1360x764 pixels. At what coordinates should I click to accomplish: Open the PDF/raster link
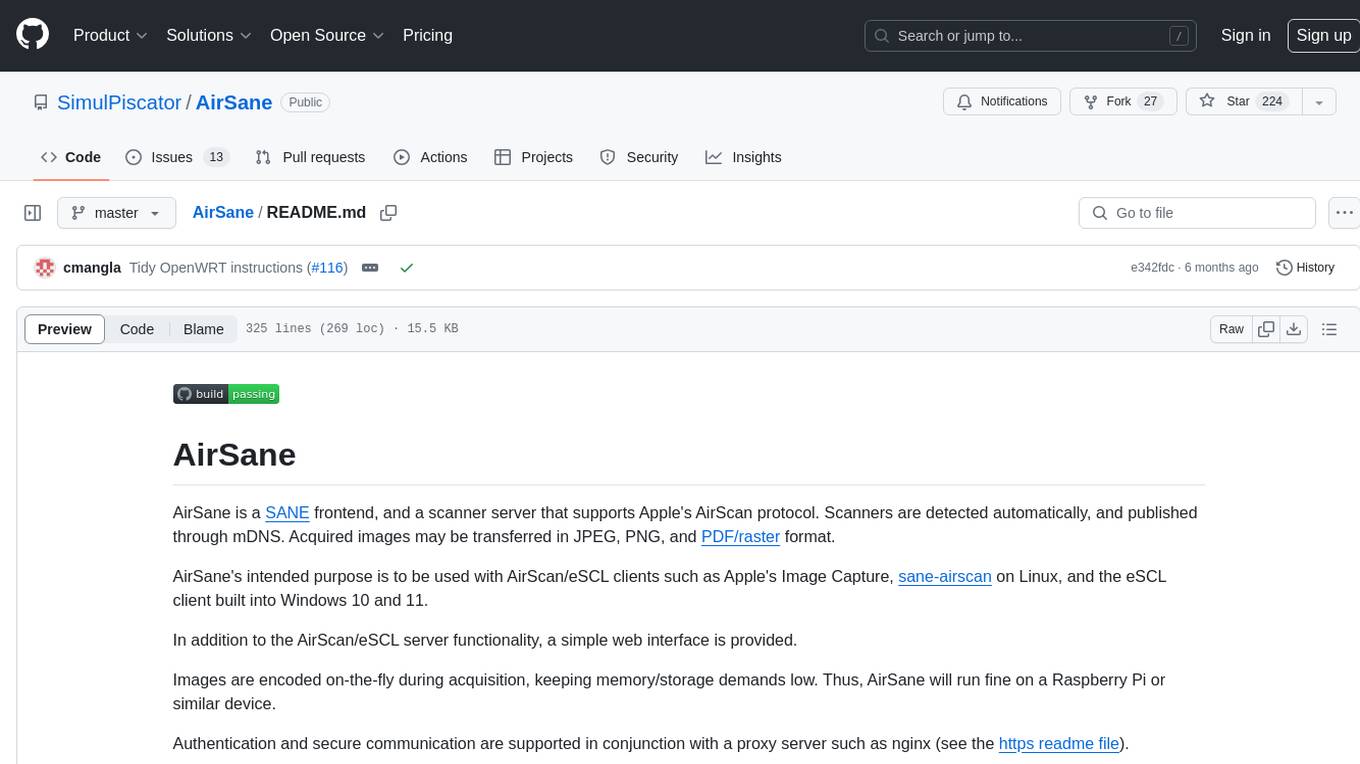point(740,537)
